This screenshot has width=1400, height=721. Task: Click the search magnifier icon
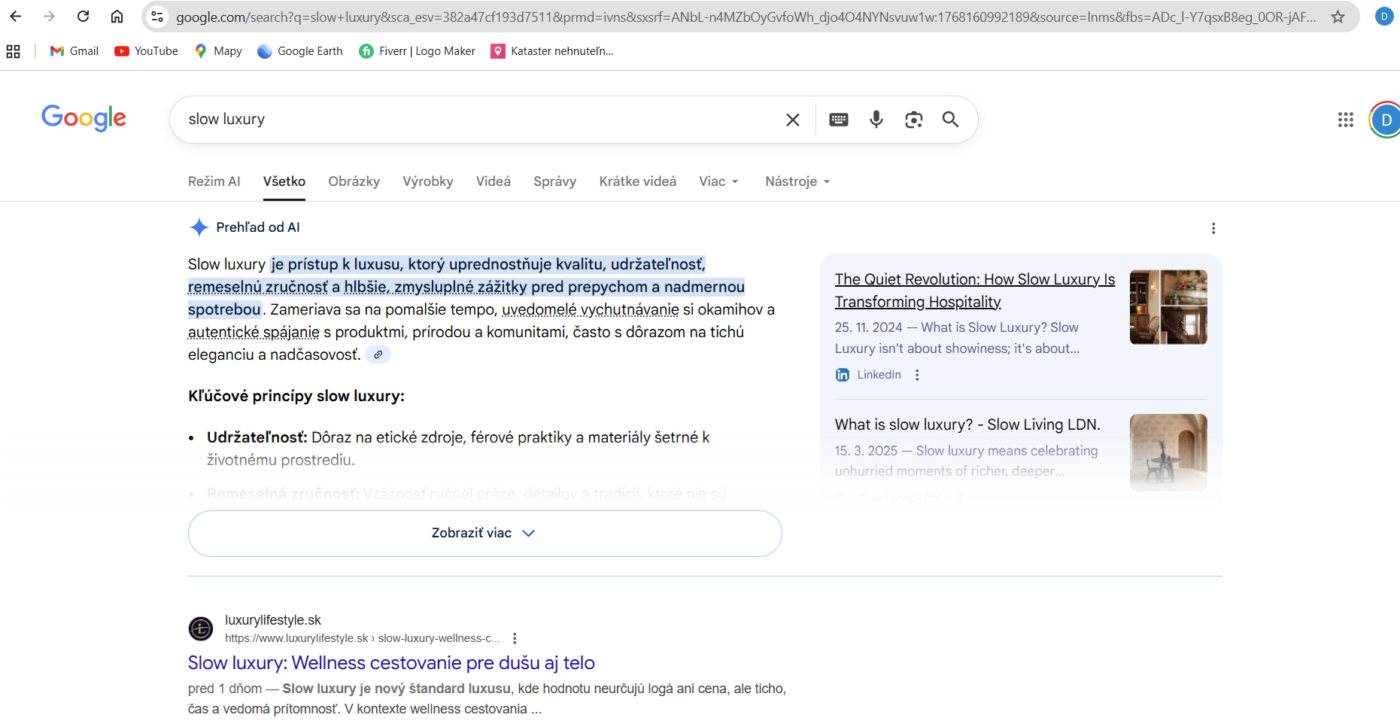949,119
